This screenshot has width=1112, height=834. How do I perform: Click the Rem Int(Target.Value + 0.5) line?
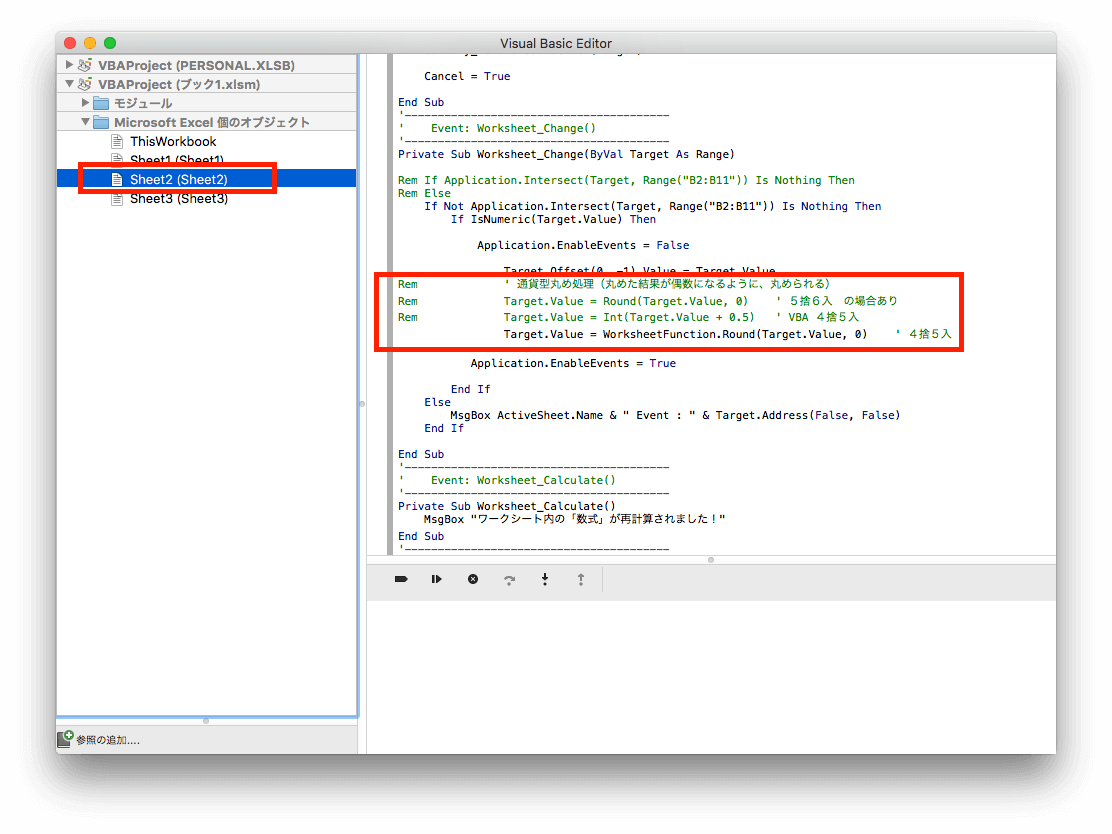coord(628,317)
